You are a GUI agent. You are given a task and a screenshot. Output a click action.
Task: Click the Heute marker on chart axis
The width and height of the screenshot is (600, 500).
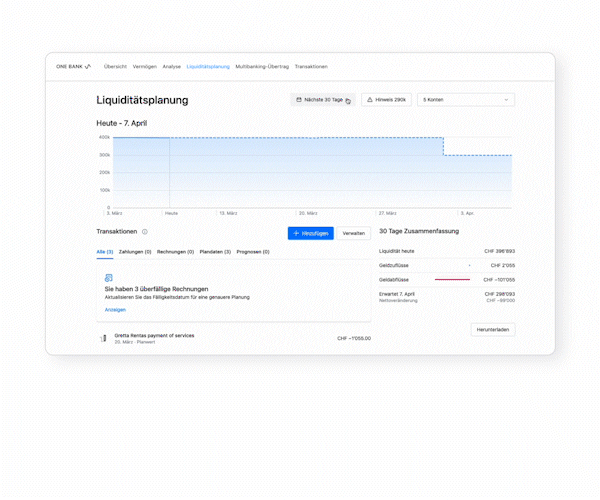point(171,213)
